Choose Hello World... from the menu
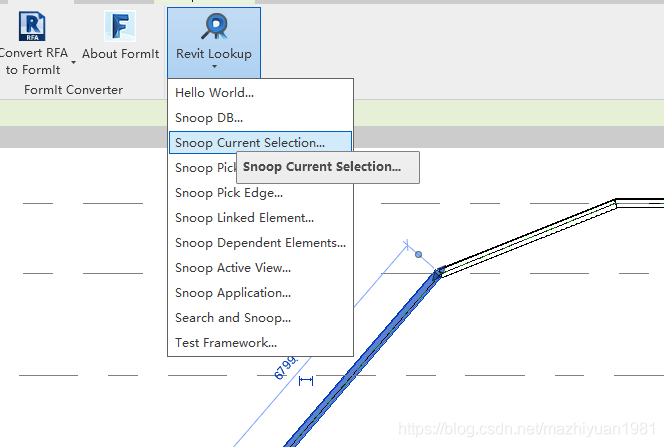The width and height of the screenshot is (664, 447). tap(260, 93)
